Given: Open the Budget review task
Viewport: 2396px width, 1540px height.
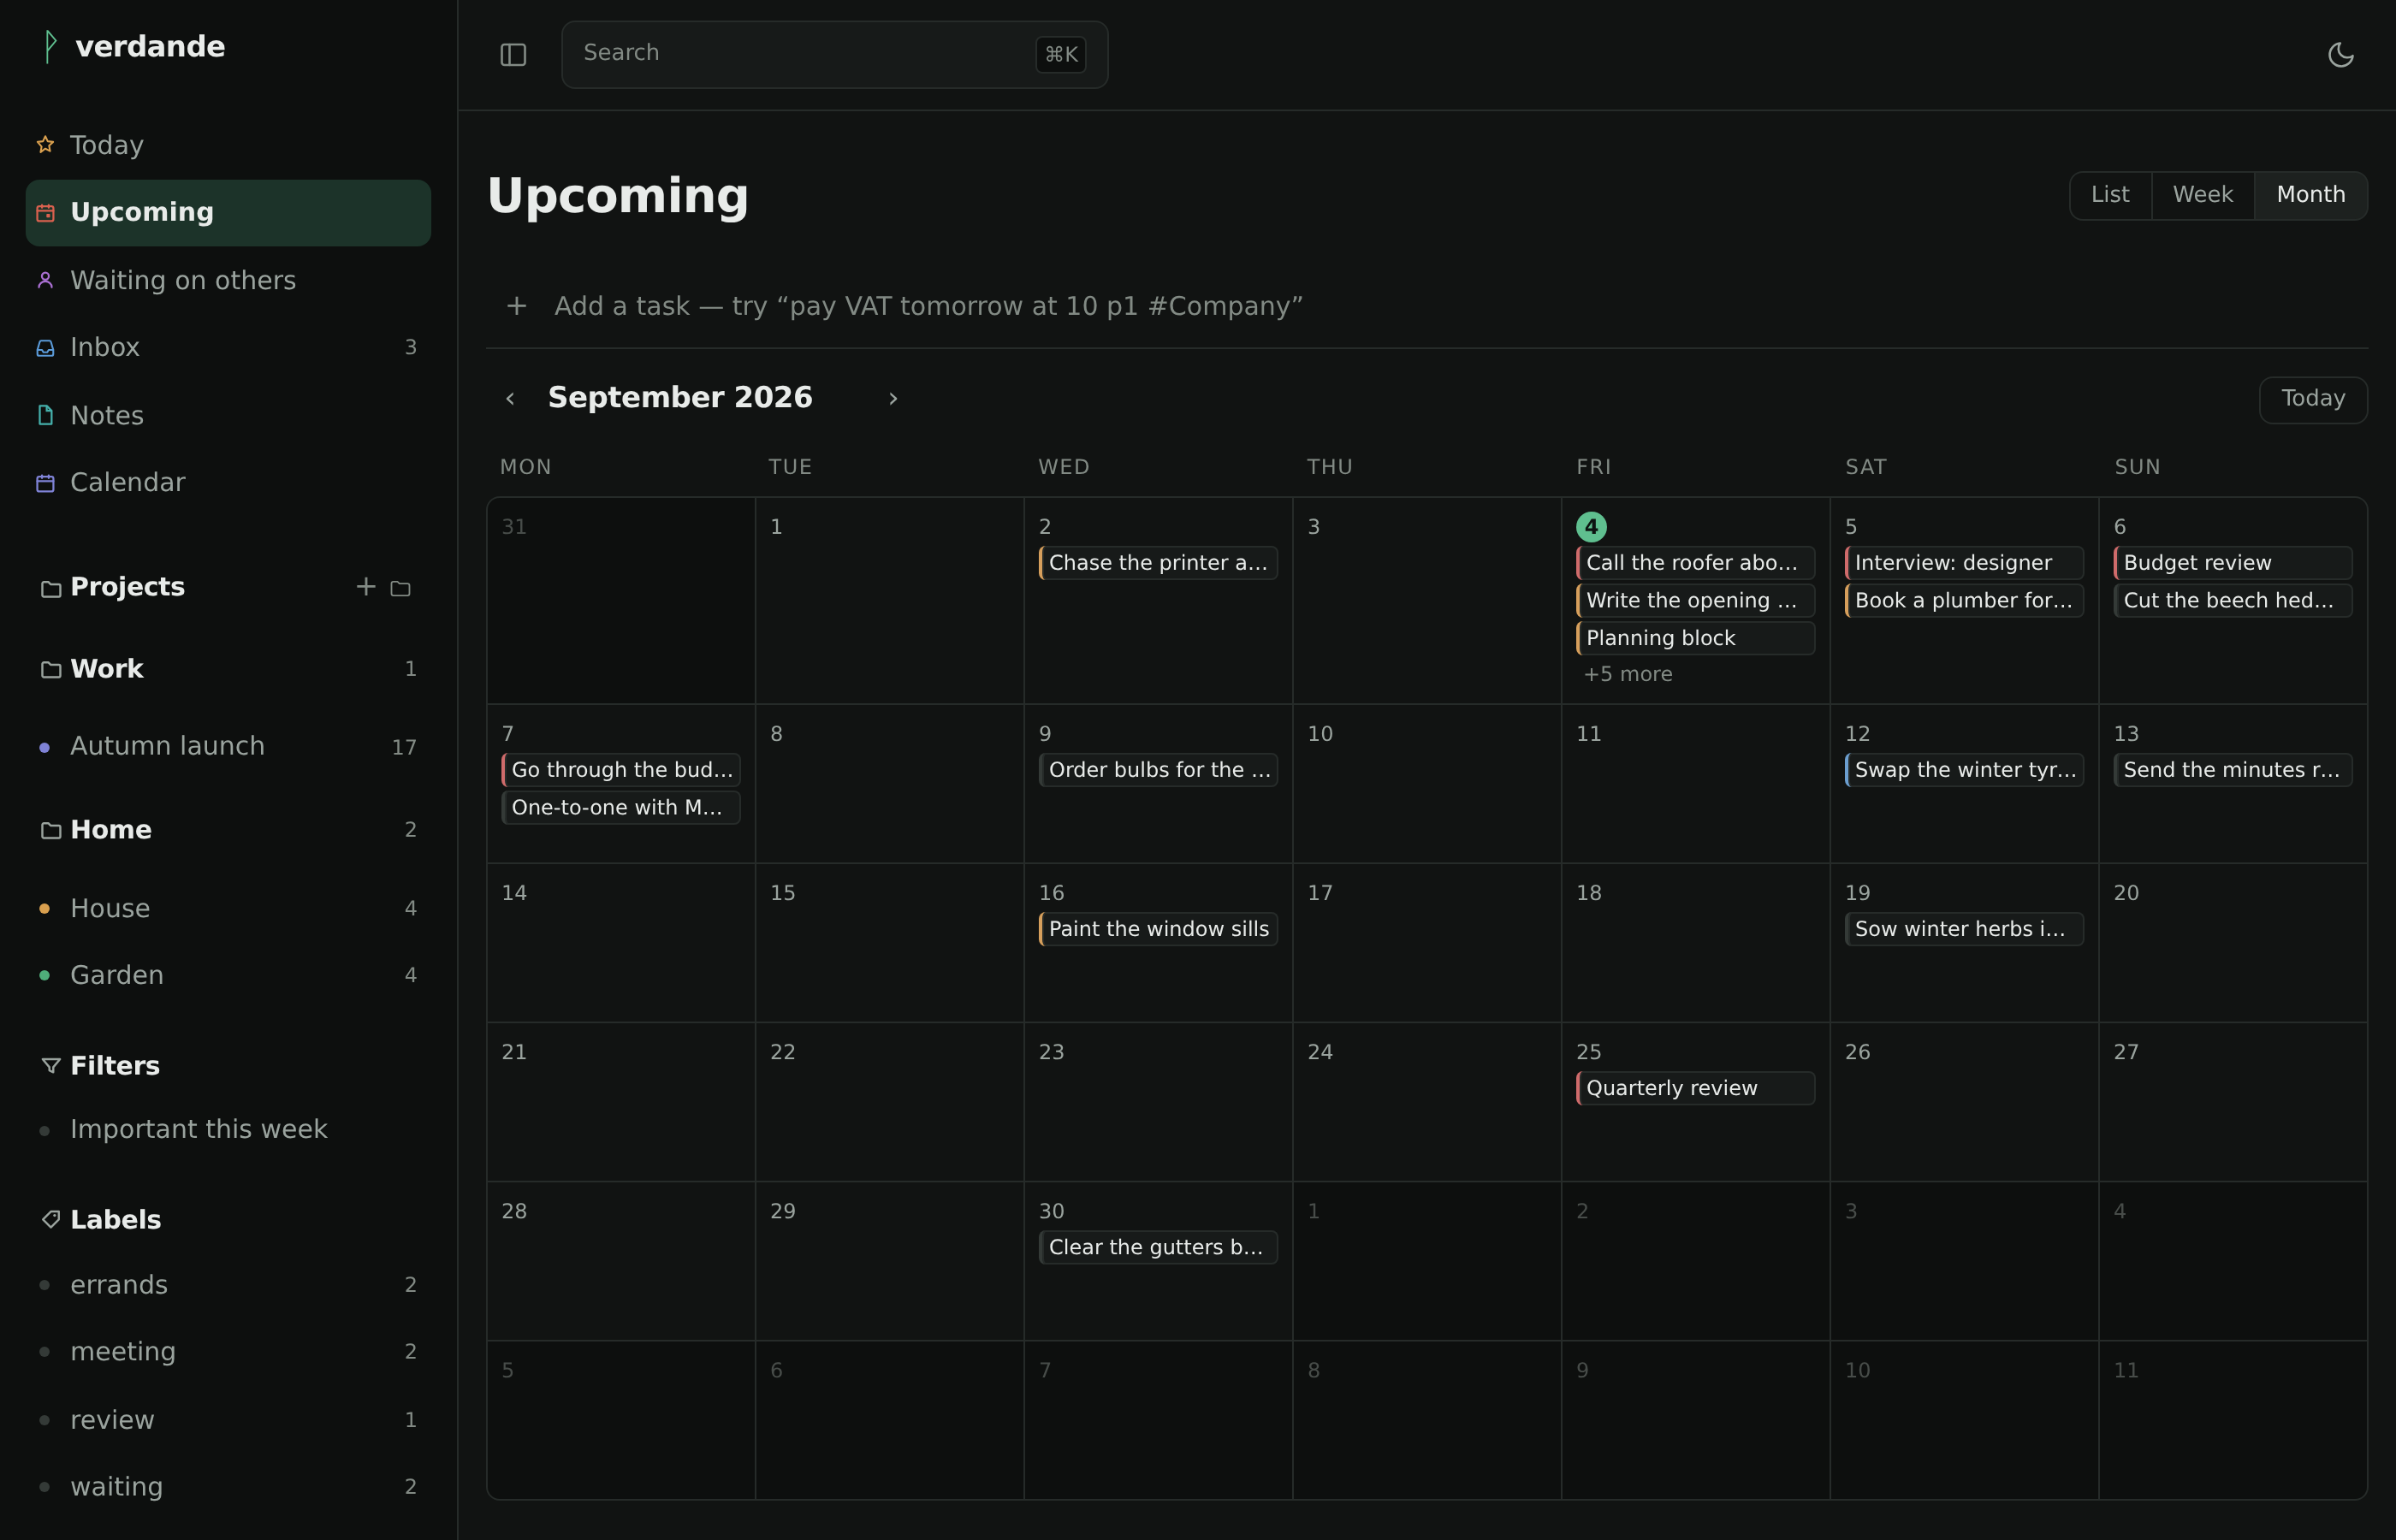Looking at the screenshot, I should (2232, 563).
